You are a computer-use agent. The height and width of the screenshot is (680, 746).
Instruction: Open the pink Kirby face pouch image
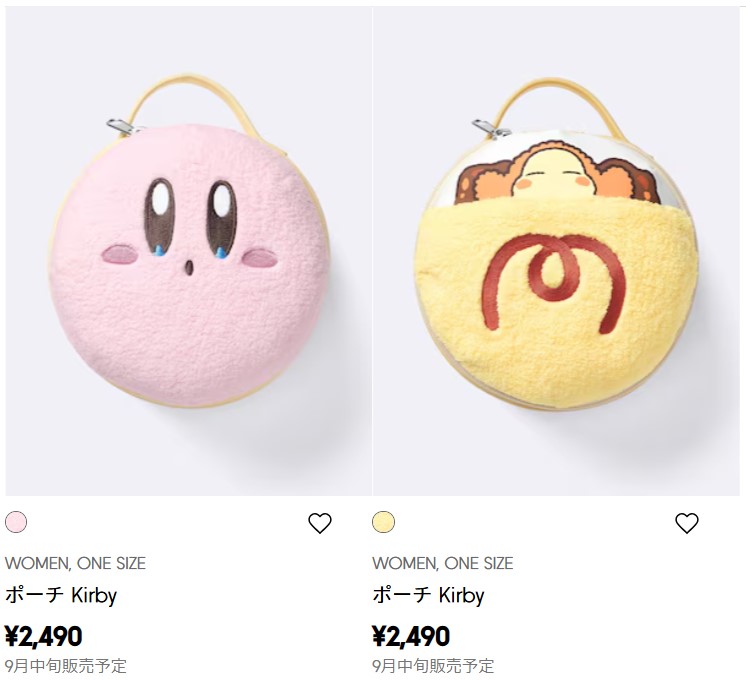tap(188, 251)
